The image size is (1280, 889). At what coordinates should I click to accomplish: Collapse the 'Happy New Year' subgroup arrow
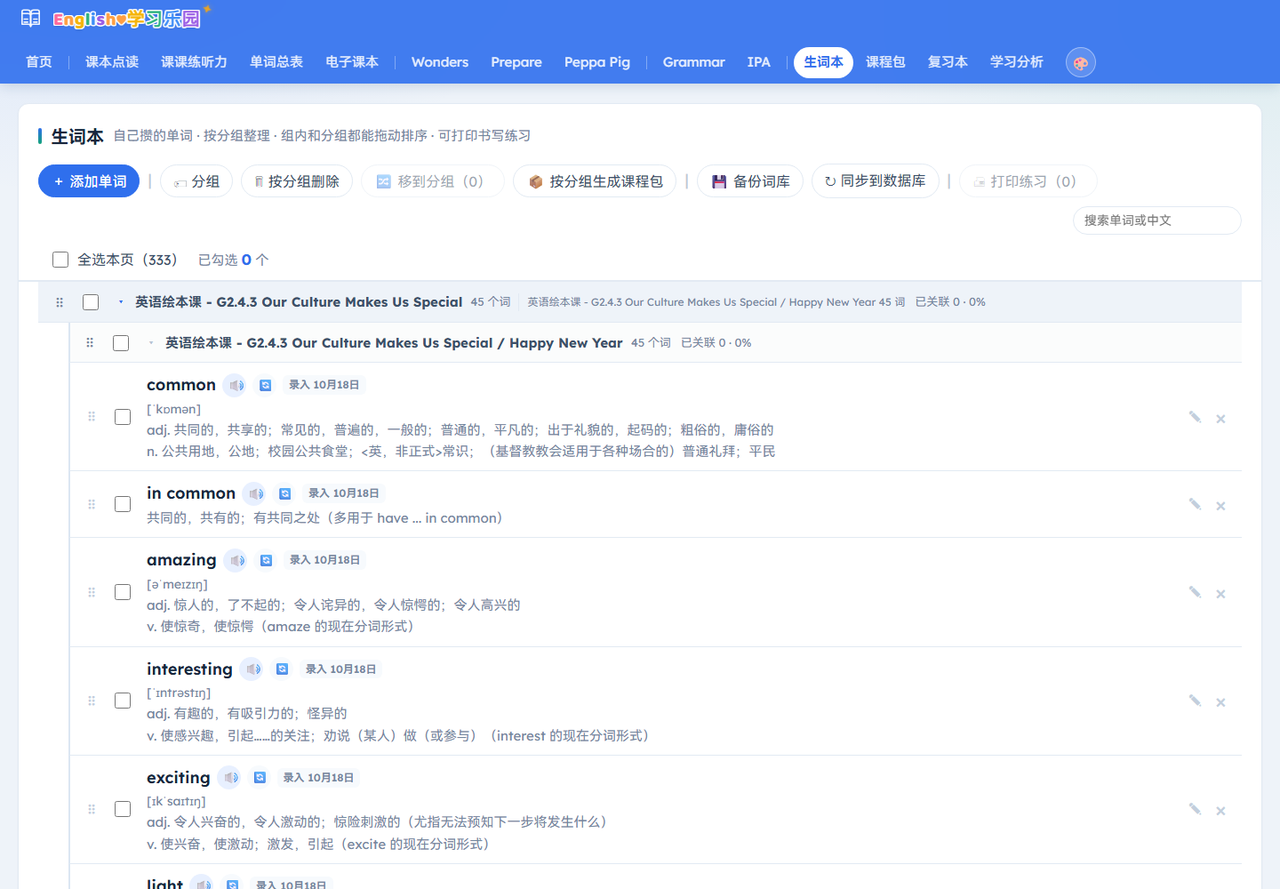[x=151, y=343]
